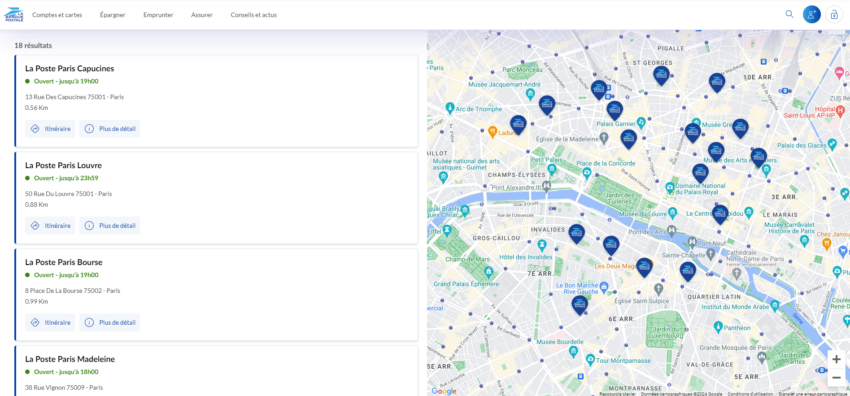Click the post office marker above Palais Garnier
This screenshot has height=396, width=850.
click(x=614, y=110)
